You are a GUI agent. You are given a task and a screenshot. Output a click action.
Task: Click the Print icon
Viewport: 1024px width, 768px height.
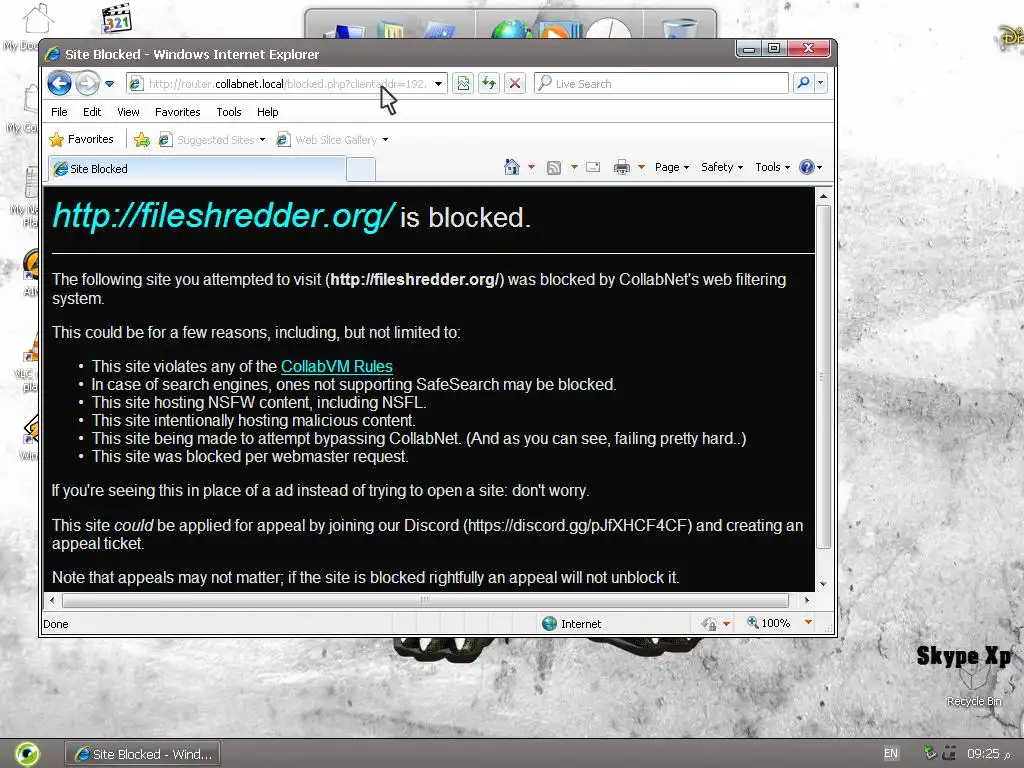622,168
